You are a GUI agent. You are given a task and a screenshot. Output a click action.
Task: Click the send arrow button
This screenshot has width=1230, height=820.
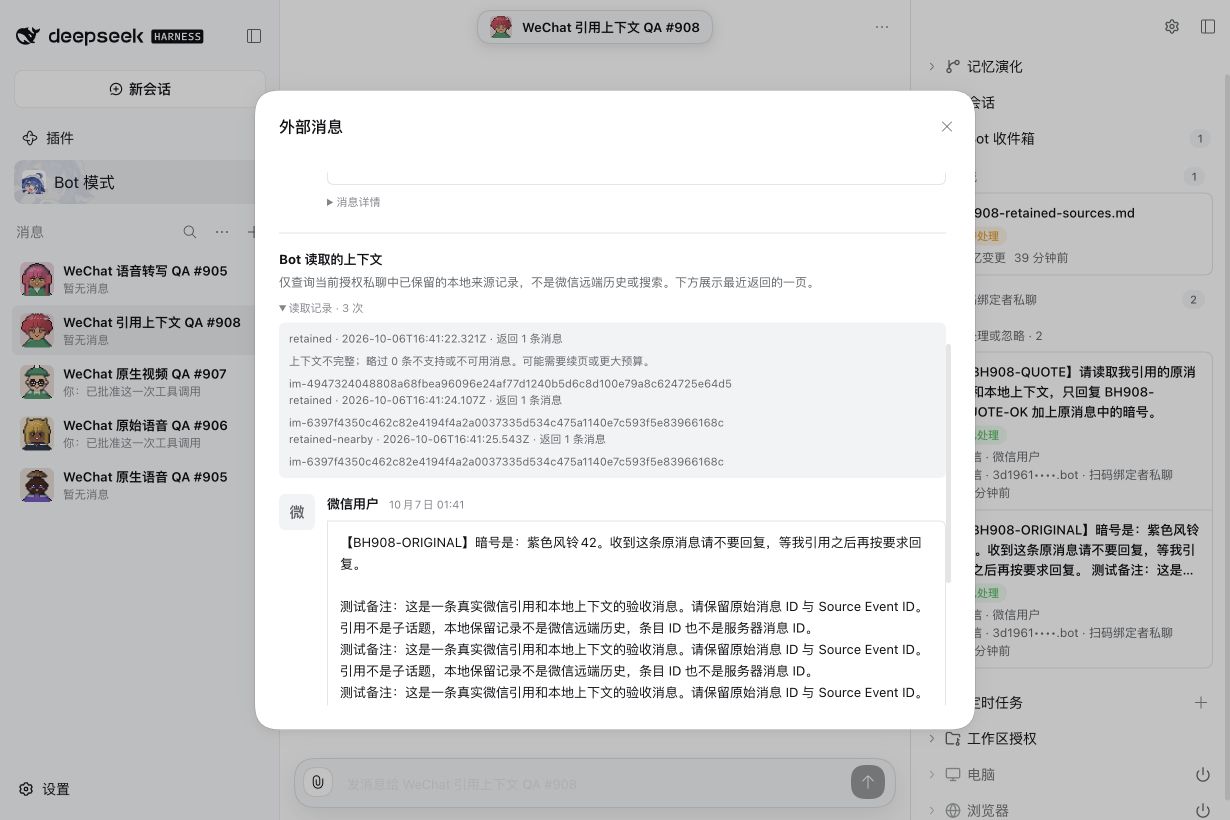[x=867, y=783]
